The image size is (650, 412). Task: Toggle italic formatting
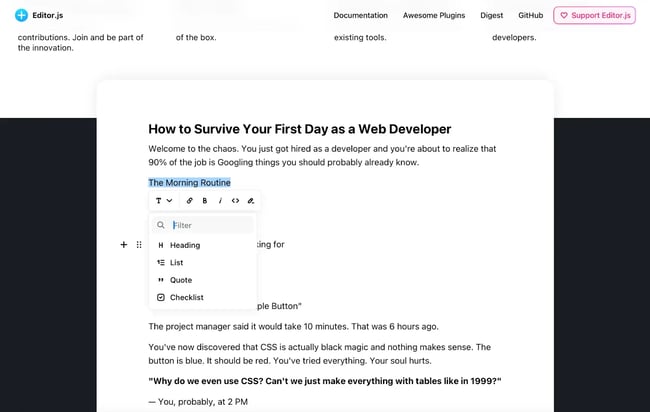click(220, 201)
